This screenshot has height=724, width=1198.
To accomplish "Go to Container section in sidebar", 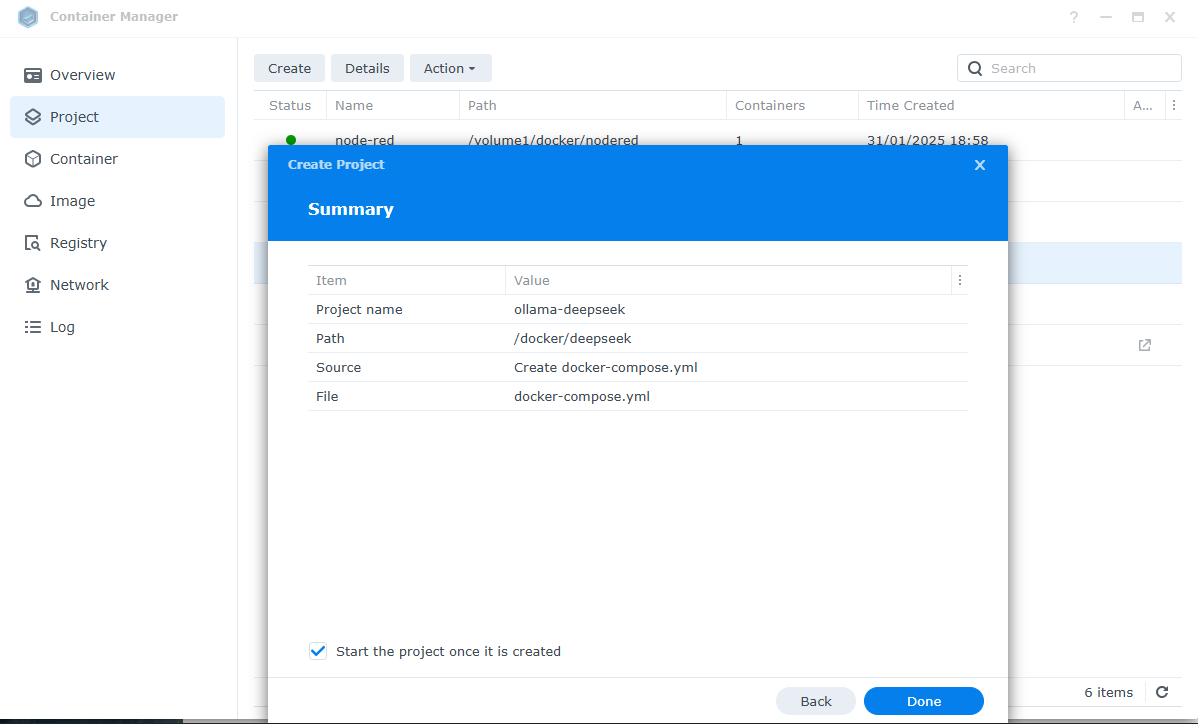I will (117, 159).
